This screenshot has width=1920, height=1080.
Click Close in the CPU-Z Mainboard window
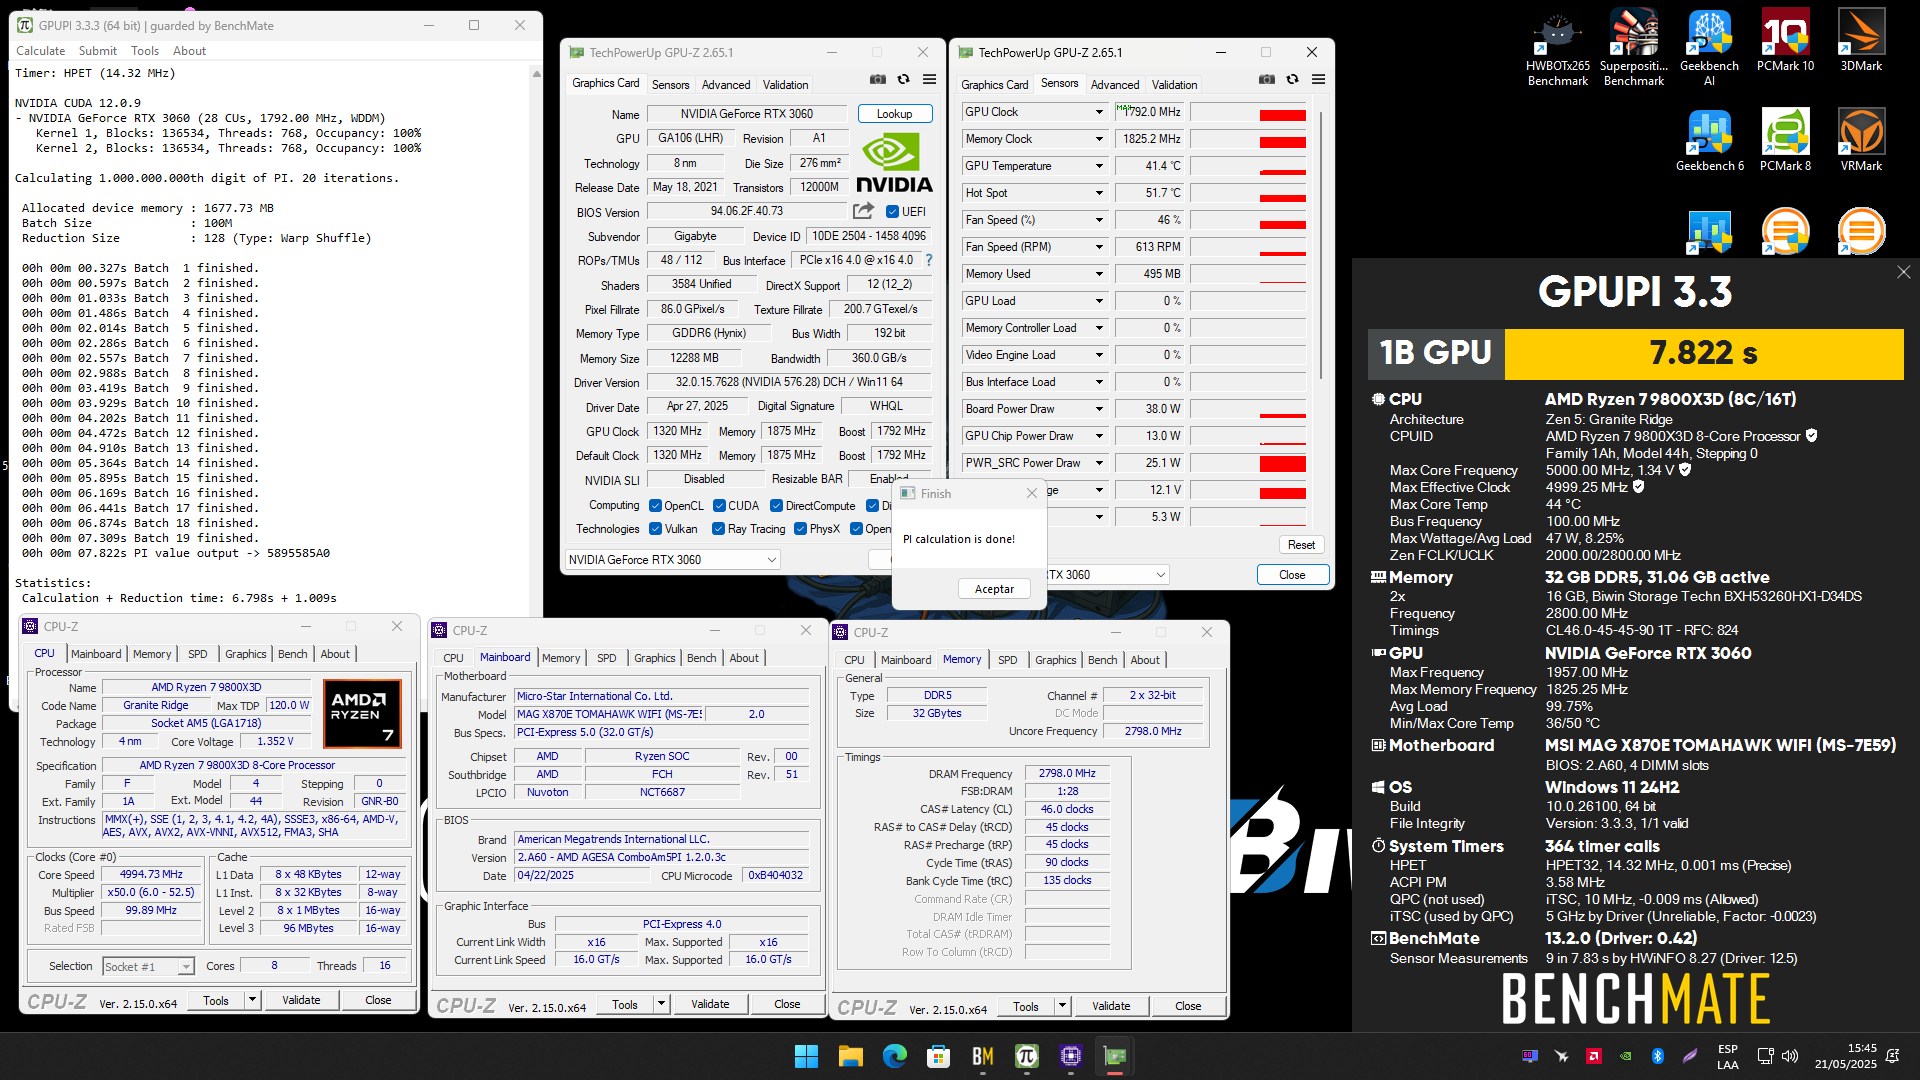click(787, 1004)
